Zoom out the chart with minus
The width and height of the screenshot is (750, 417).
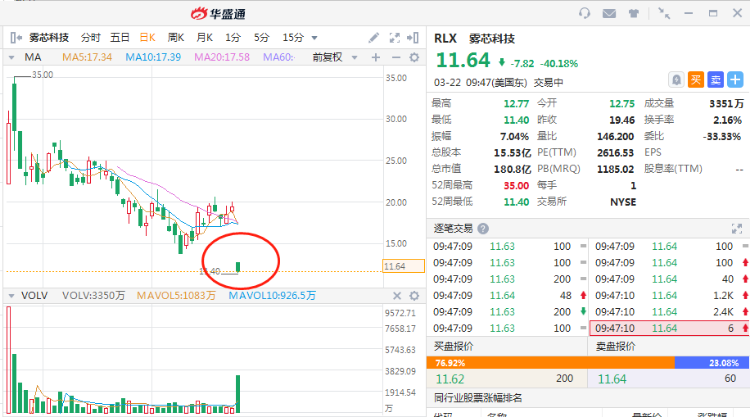pyautogui.click(x=396, y=57)
